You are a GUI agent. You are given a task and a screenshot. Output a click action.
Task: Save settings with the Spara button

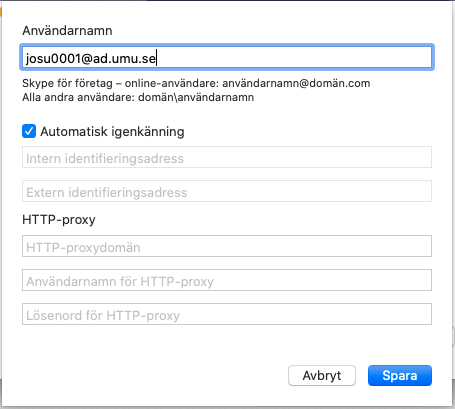pos(400,376)
